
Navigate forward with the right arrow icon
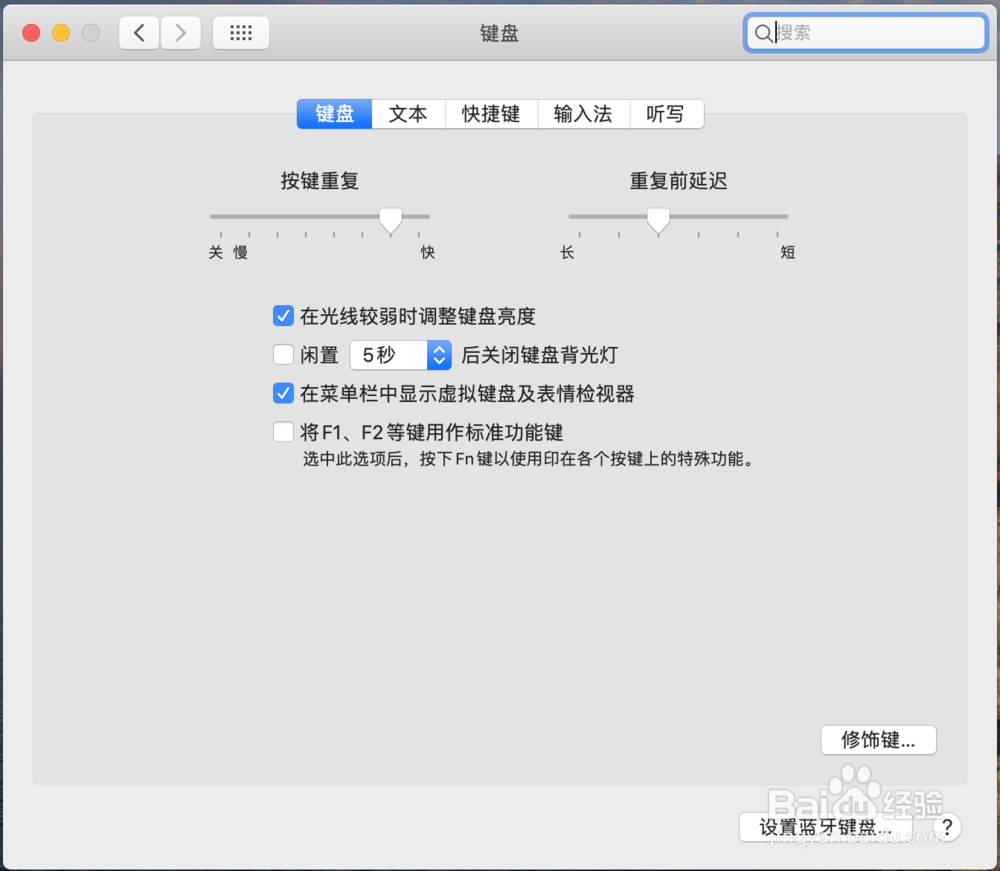tap(180, 32)
